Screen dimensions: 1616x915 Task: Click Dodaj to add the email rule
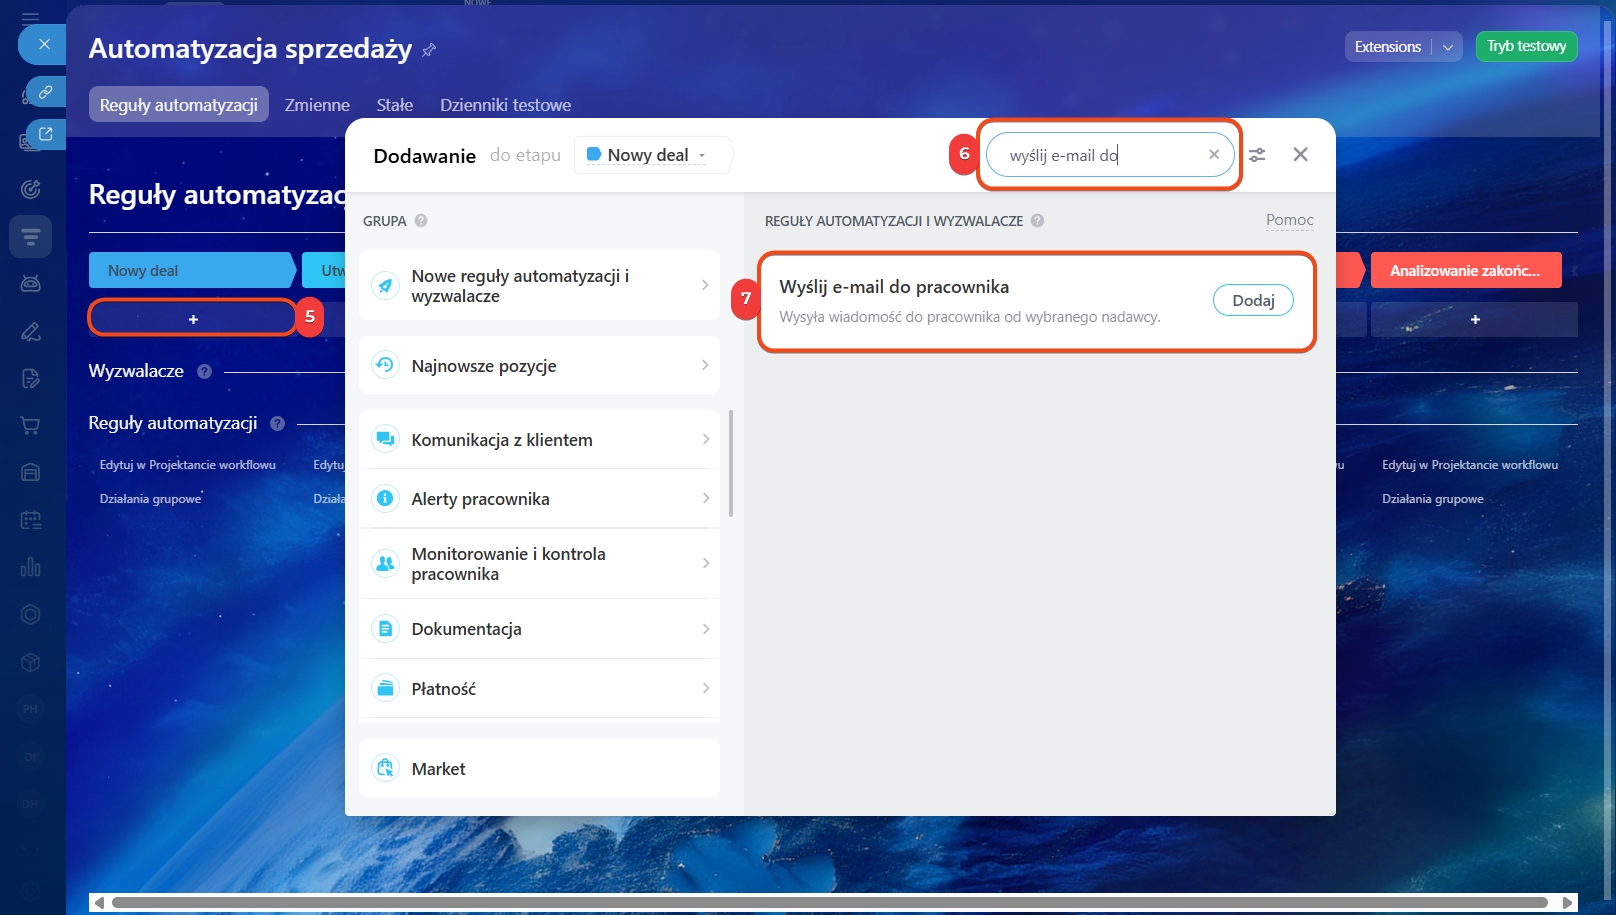click(1252, 301)
